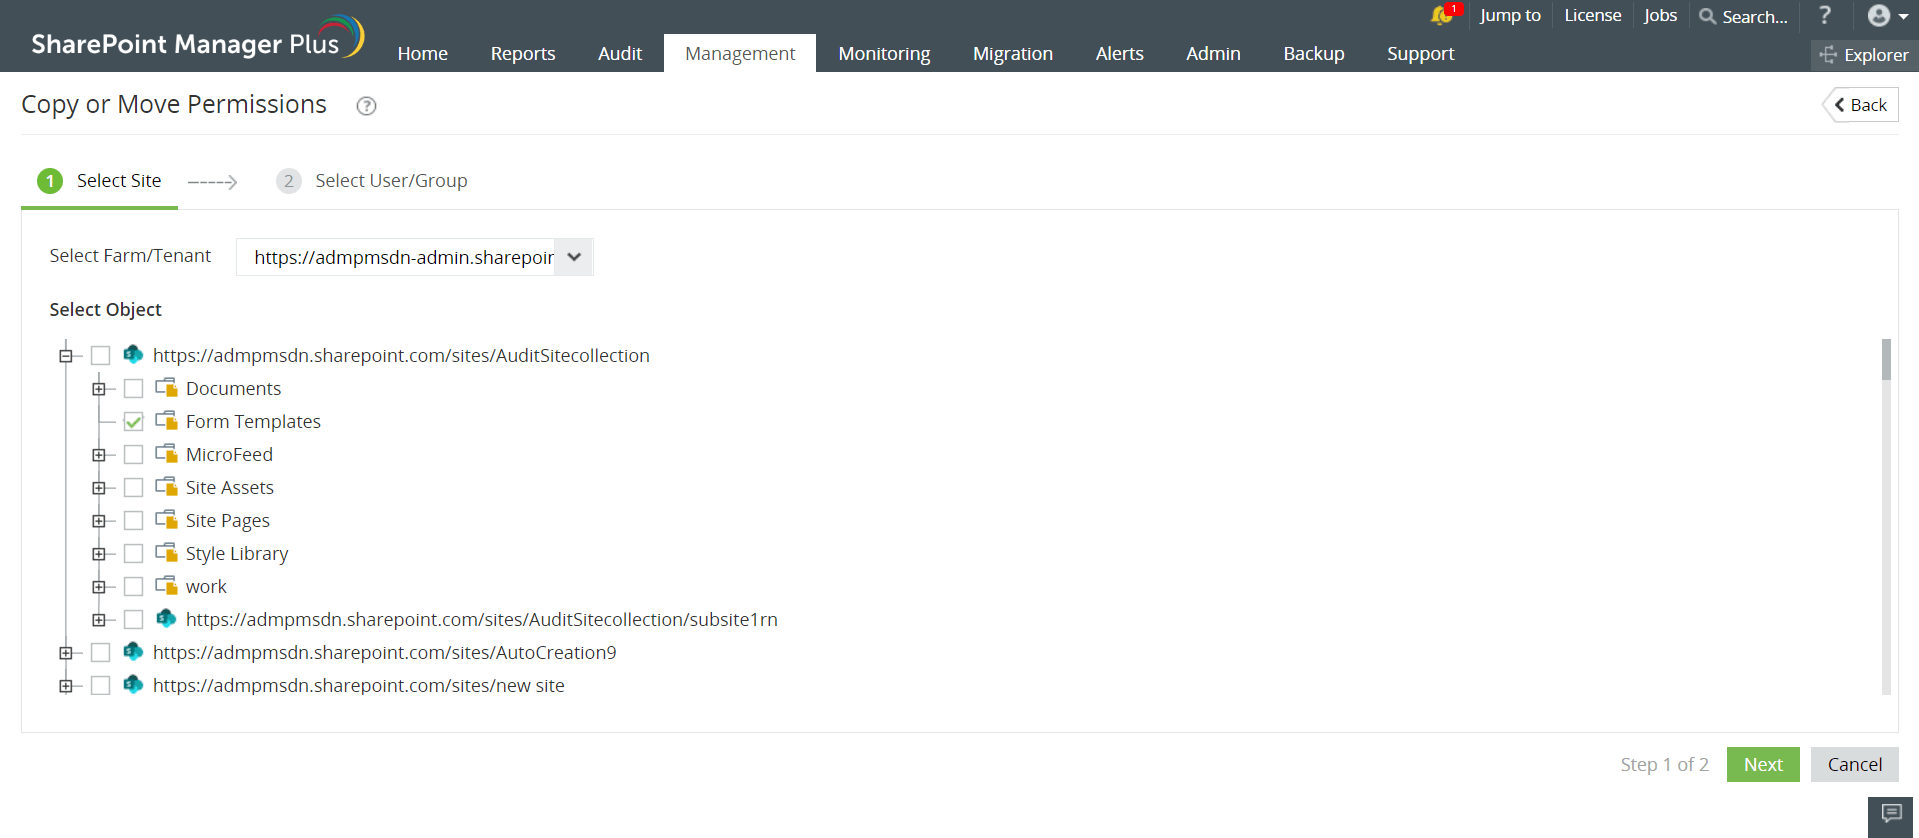Check the Site Pages checkbox
The height and width of the screenshot is (838, 1919).
[x=133, y=521]
